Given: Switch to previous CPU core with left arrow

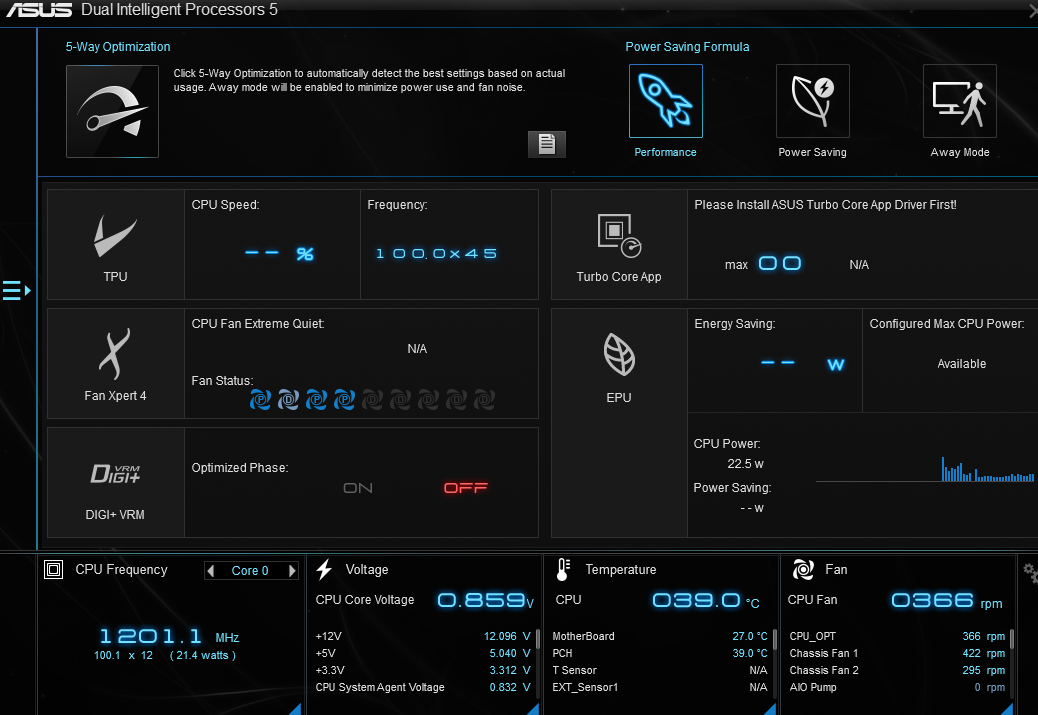Looking at the screenshot, I should tap(211, 571).
